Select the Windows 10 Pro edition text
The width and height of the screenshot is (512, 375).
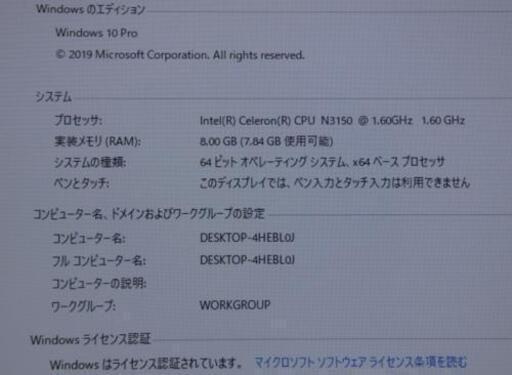click(x=96, y=33)
